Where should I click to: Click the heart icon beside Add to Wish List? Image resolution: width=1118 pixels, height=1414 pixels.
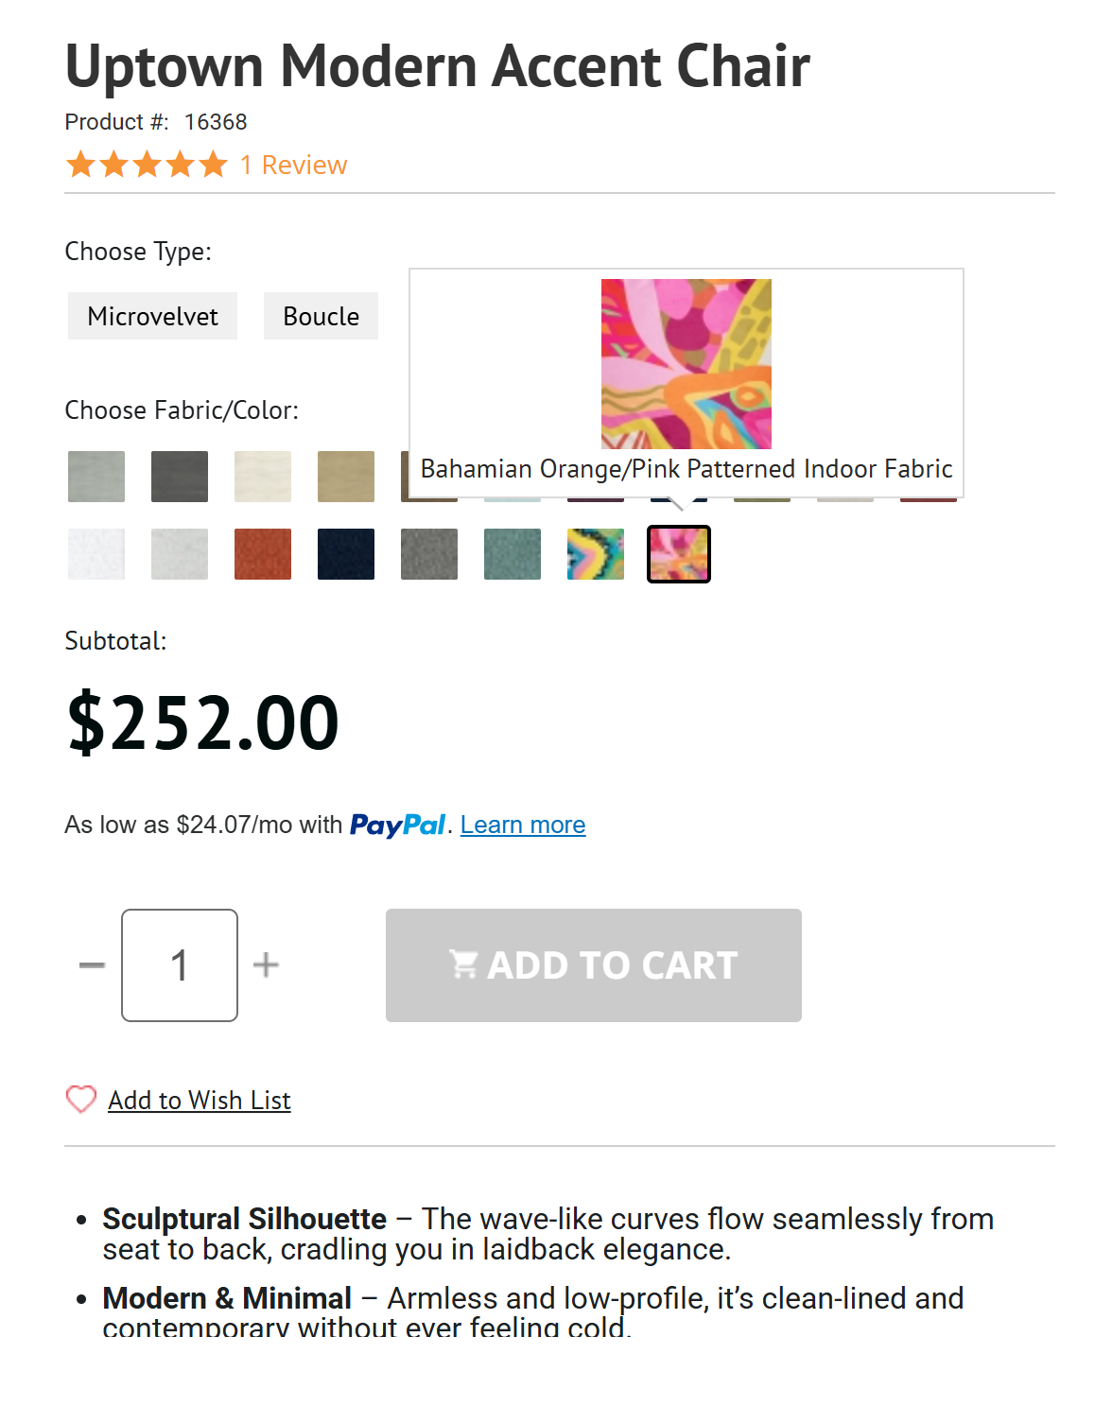click(80, 1099)
